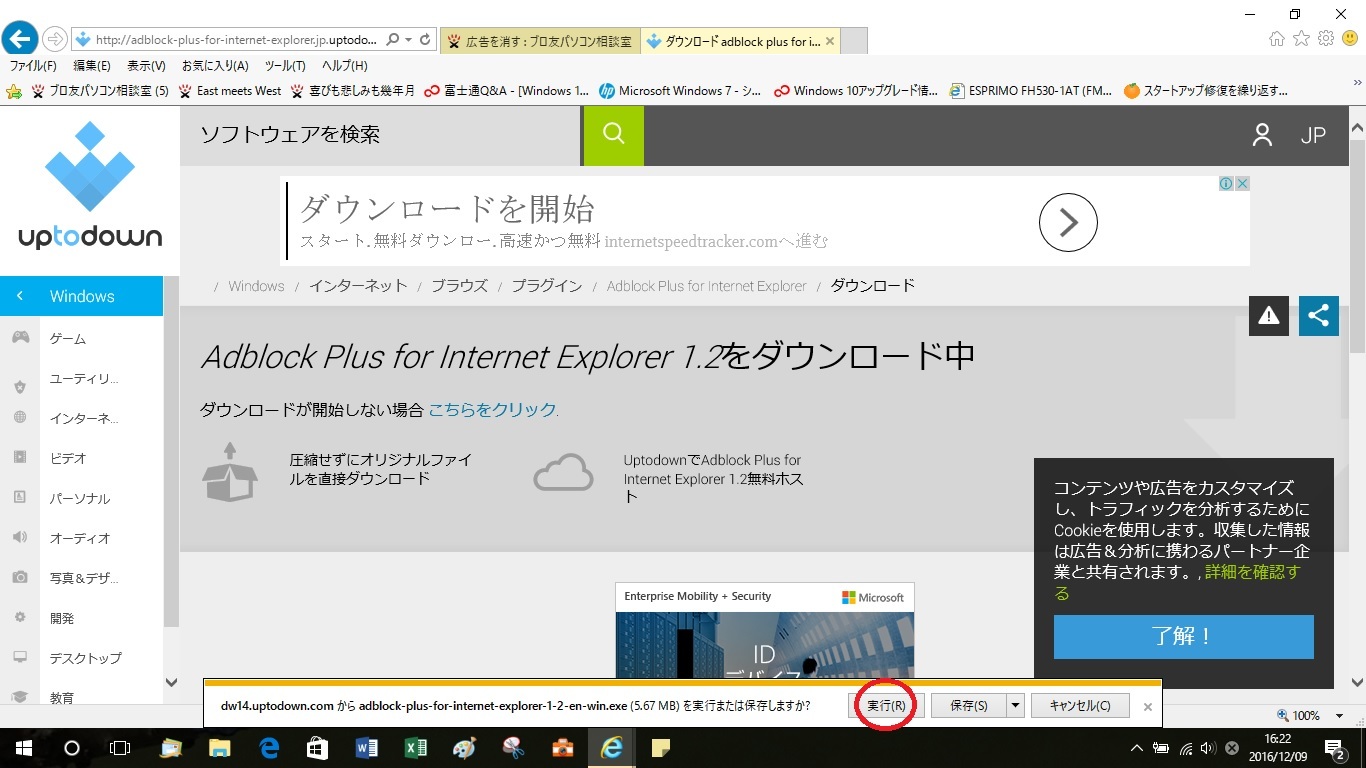This screenshot has width=1366, height=768.
Task: Close the ダウンロード adblock plus tab
Action: (830, 41)
